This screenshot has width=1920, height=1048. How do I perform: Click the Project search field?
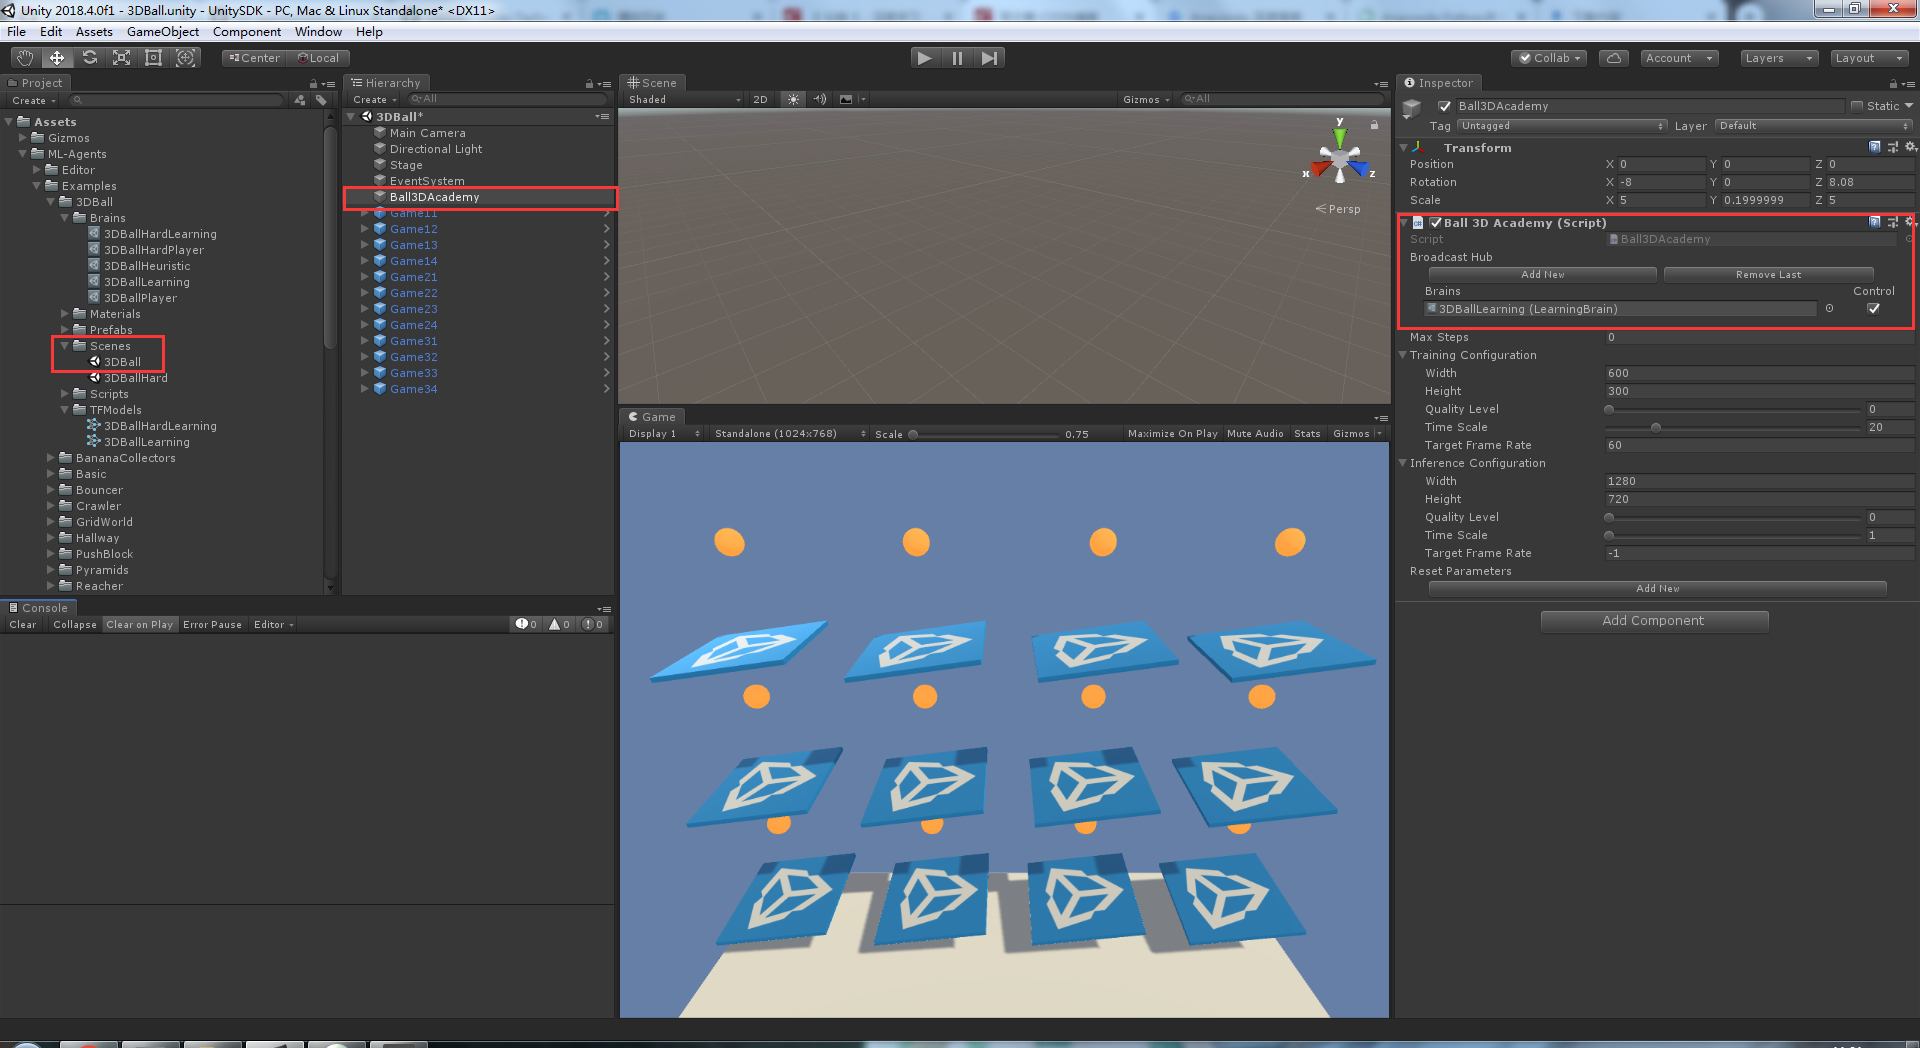[x=178, y=100]
